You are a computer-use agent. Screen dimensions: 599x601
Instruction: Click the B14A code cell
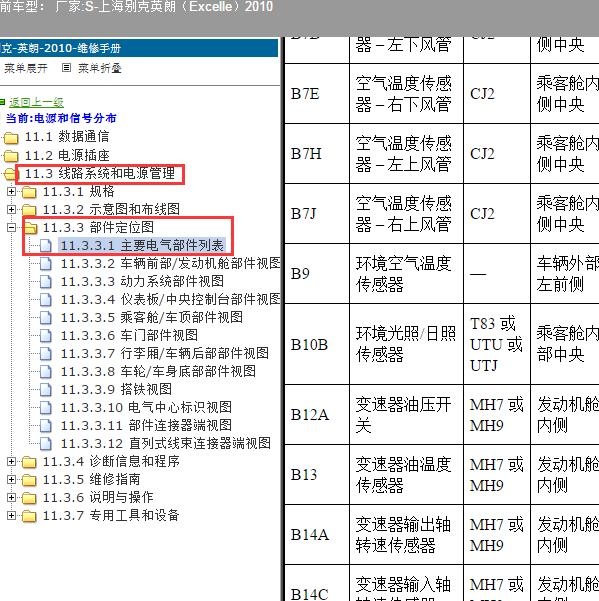(x=317, y=534)
